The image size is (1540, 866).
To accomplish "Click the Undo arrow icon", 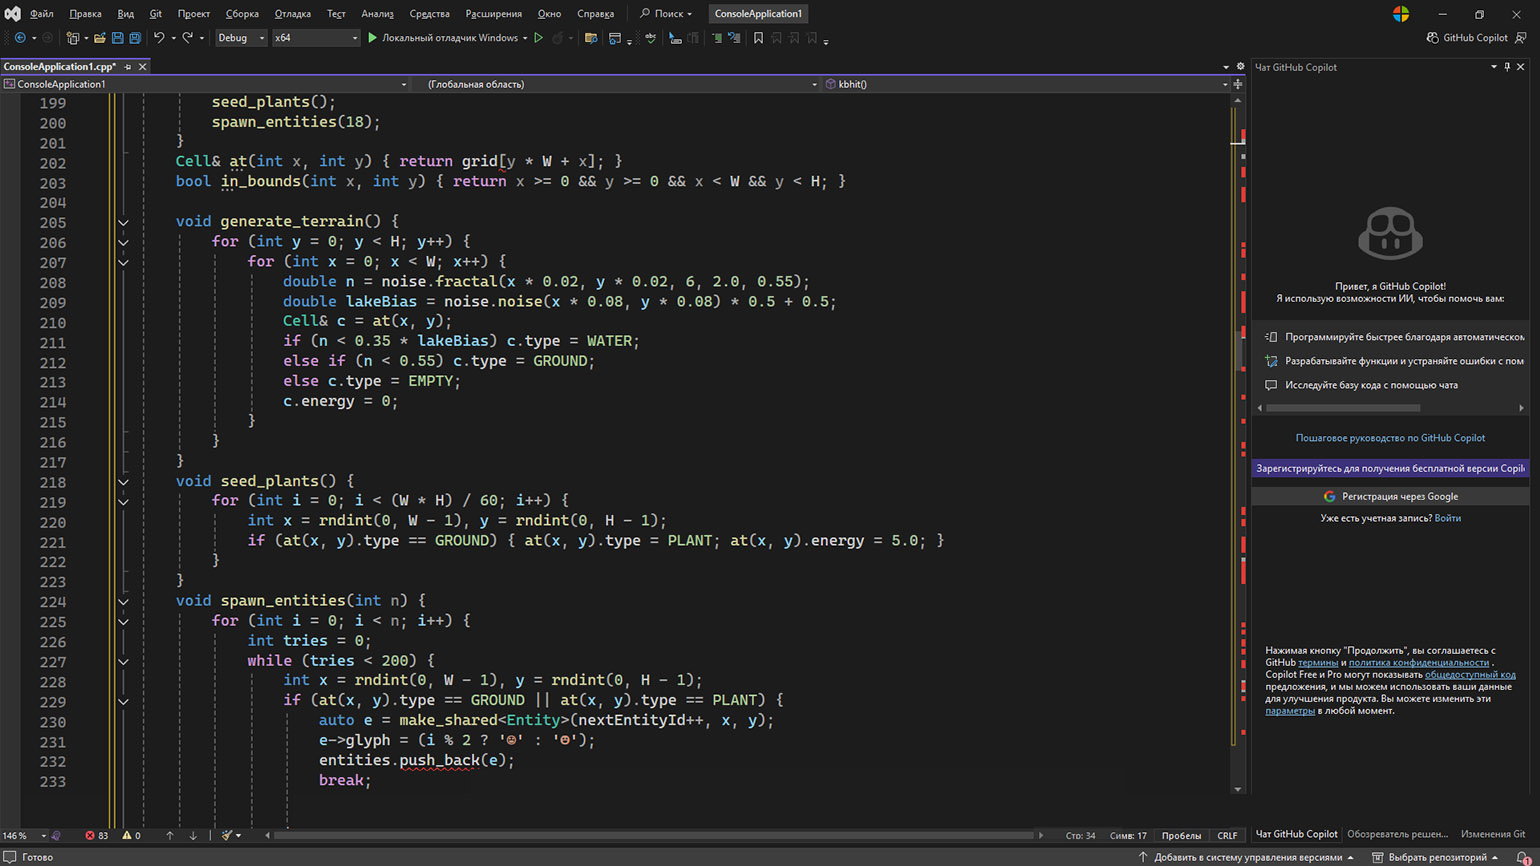I will click(x=159, y=38).
